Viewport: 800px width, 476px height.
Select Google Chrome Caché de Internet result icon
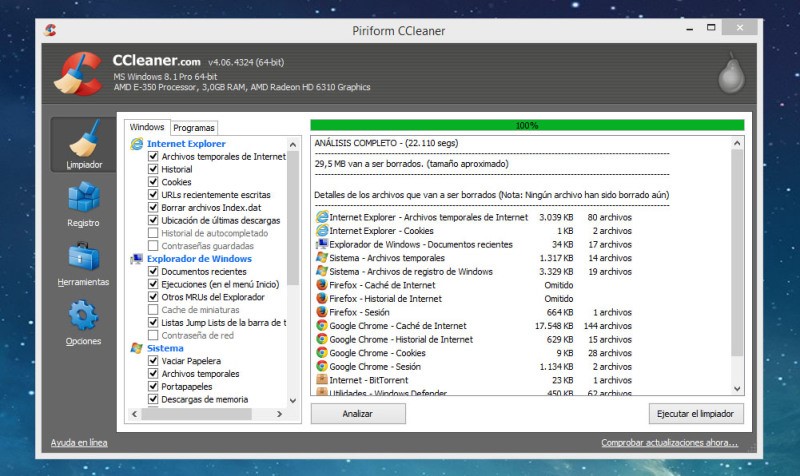click(x=321, y=326)
